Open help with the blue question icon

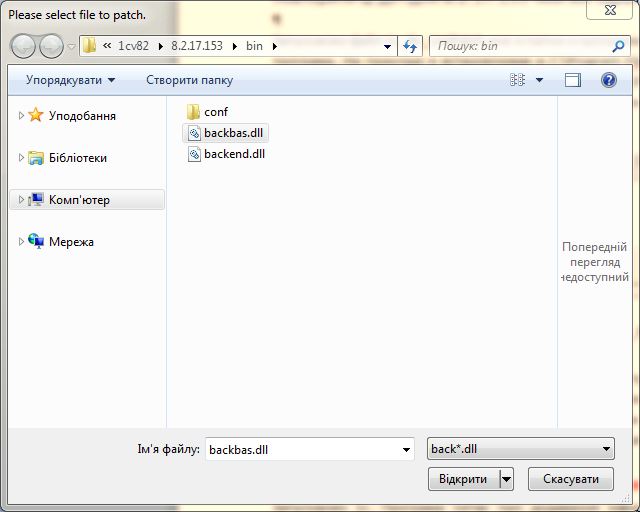pos(609,80)
